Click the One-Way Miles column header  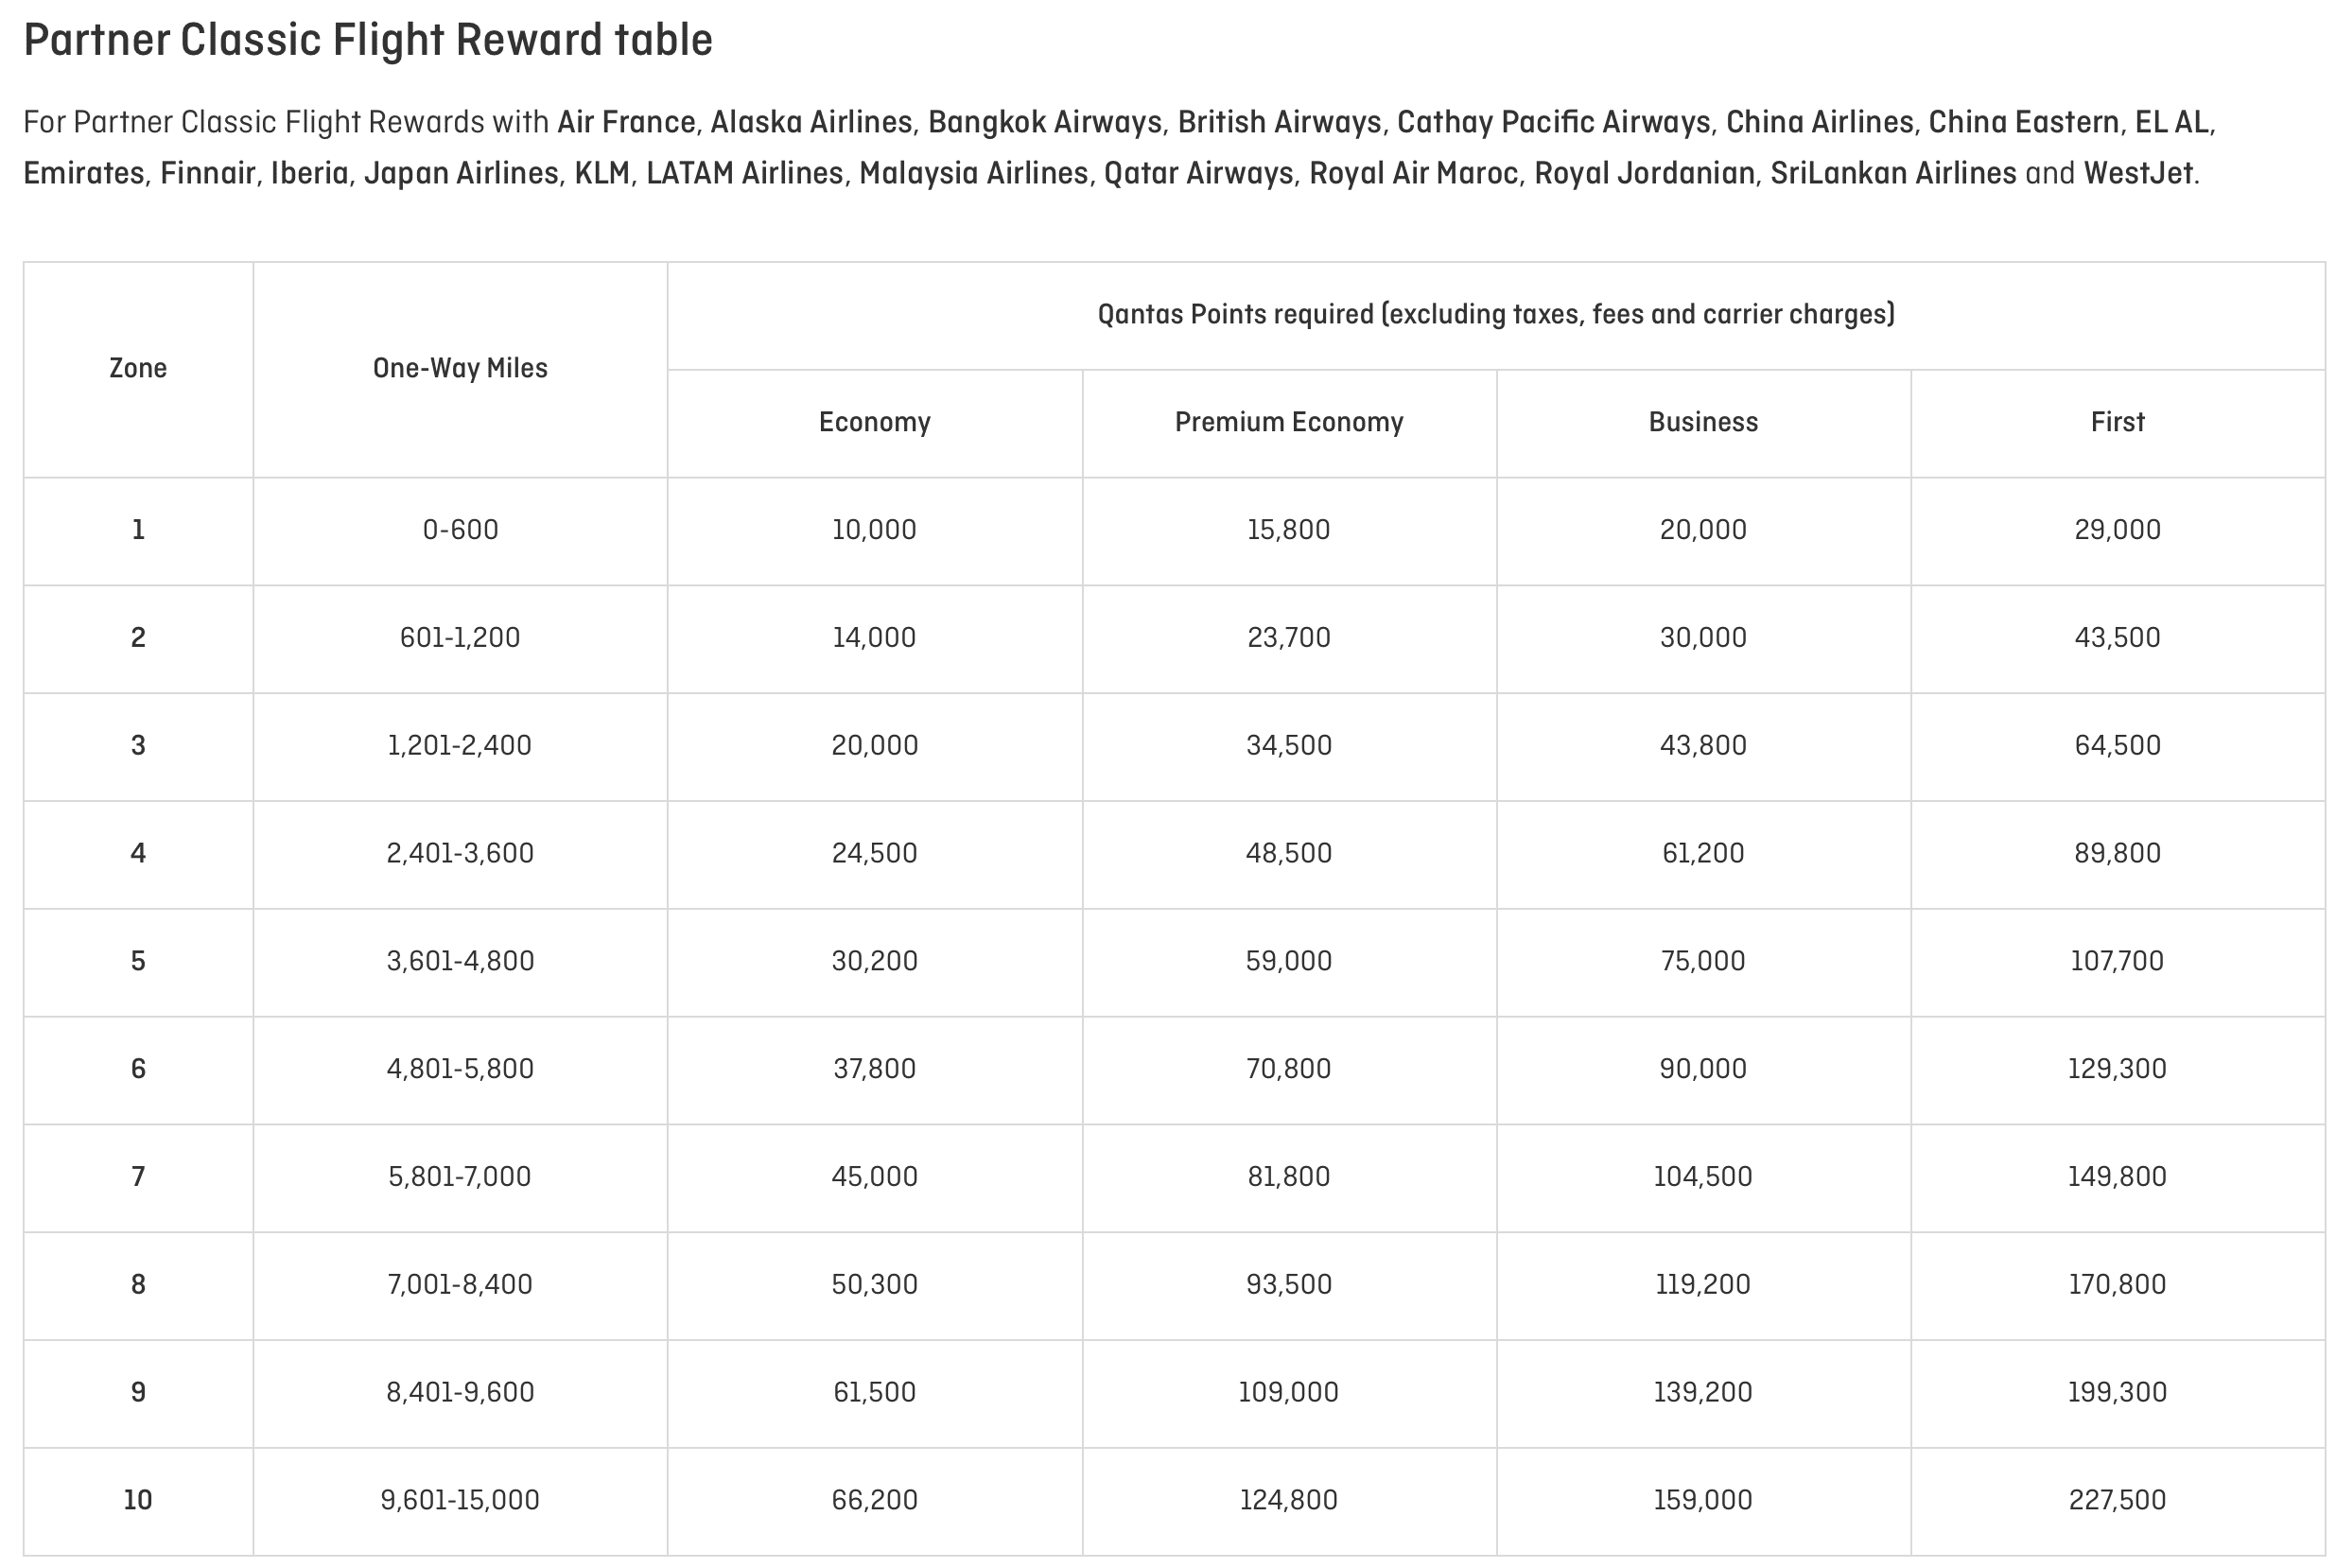point(460,368)
